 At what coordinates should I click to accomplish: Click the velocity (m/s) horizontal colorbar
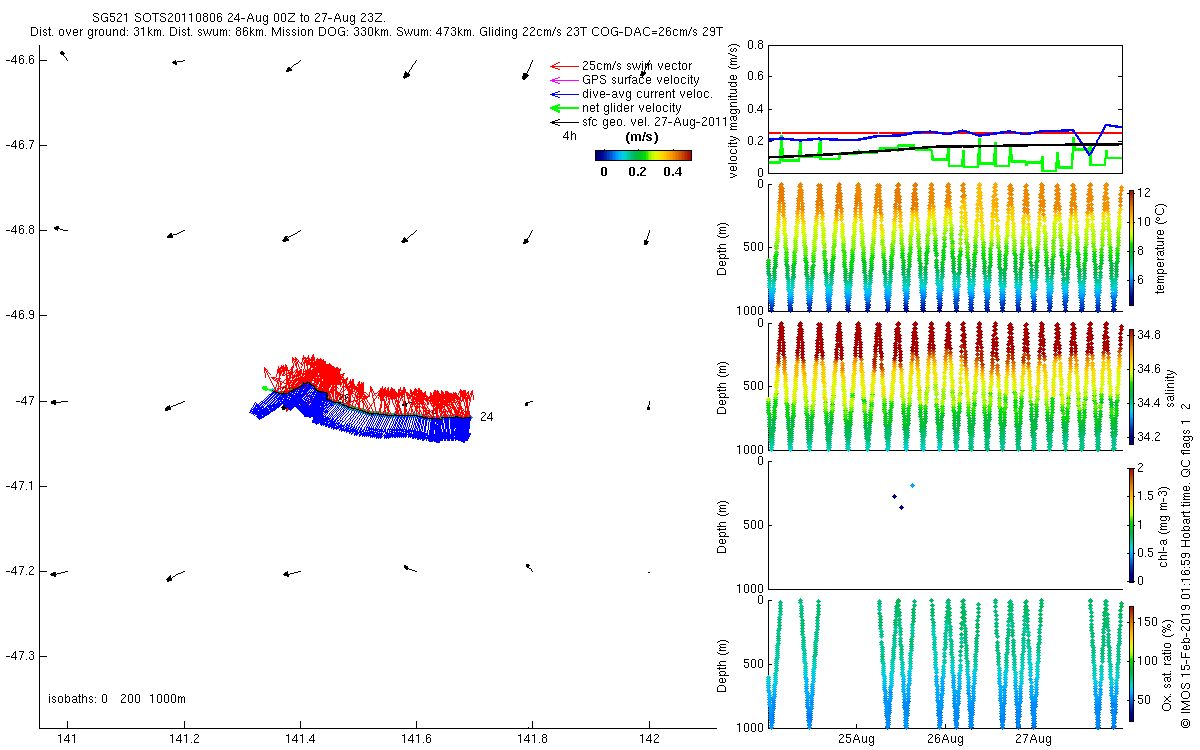643,155
